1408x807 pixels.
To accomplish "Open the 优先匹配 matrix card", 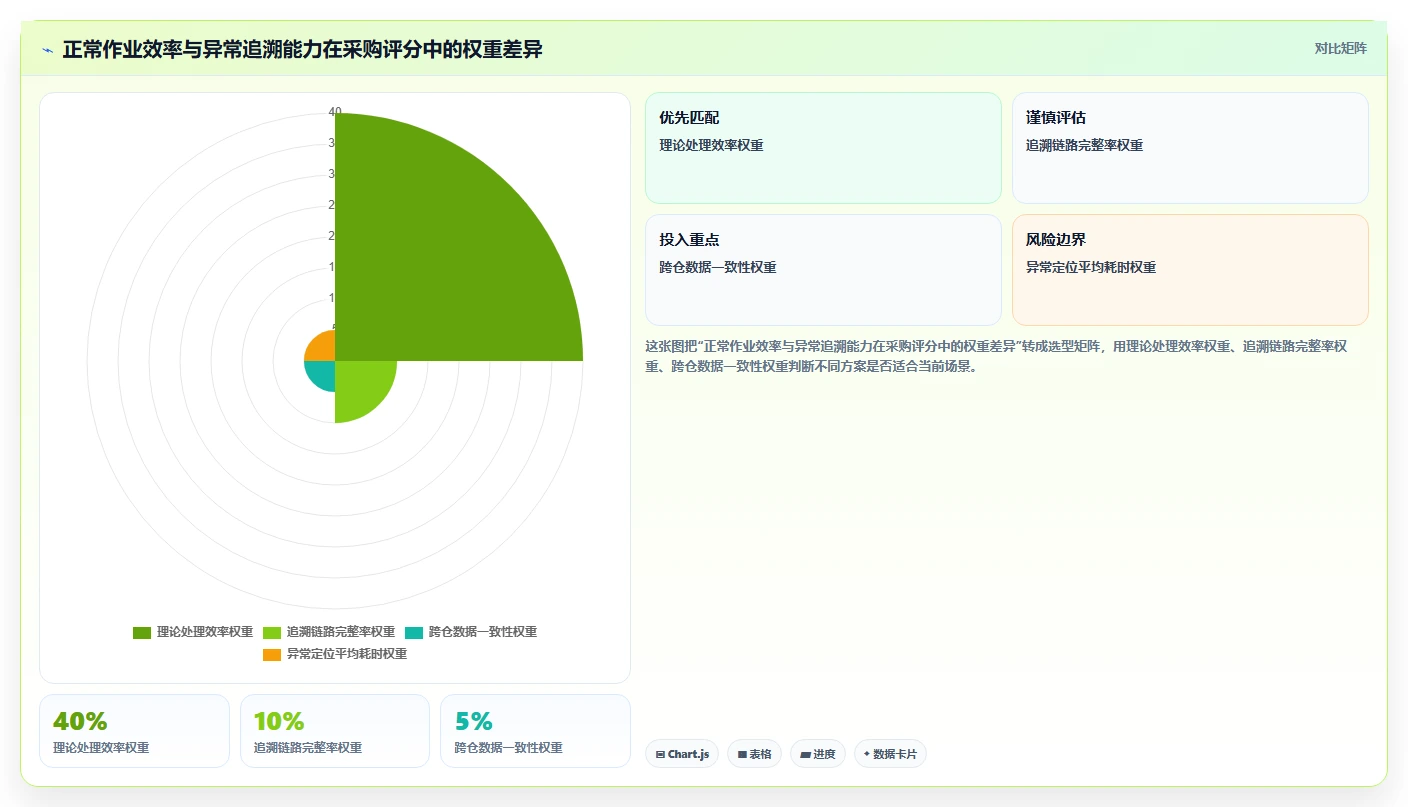I will pyautogui.click(x=823, y=148).
